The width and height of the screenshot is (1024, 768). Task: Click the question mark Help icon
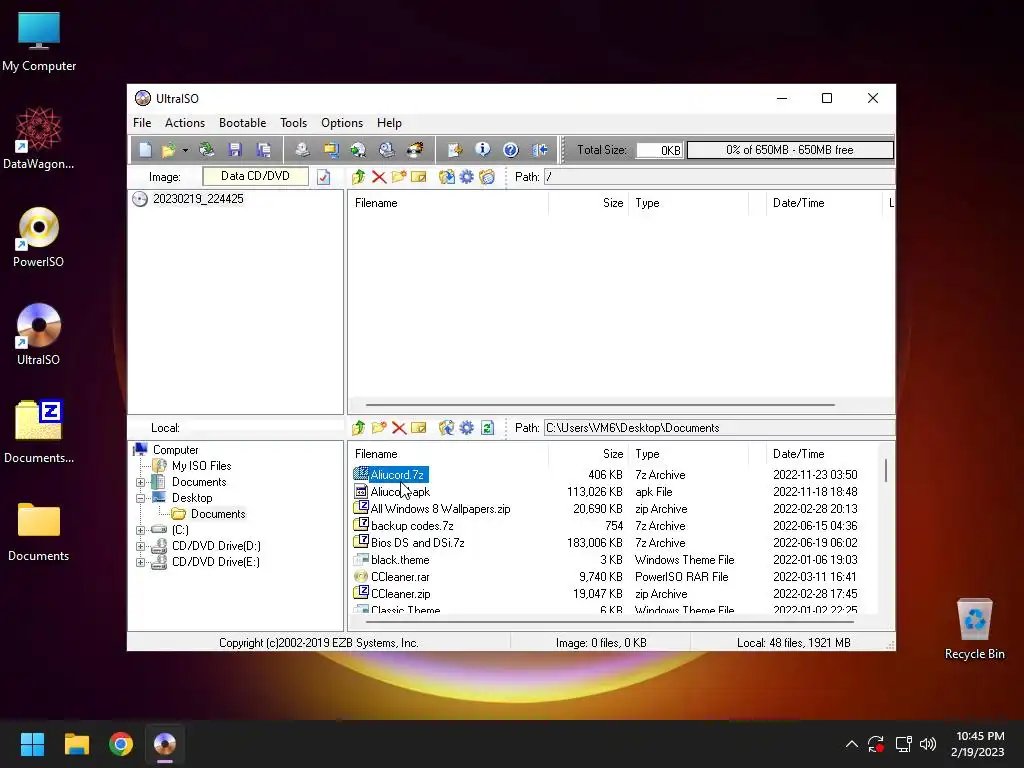coord(511,150)
